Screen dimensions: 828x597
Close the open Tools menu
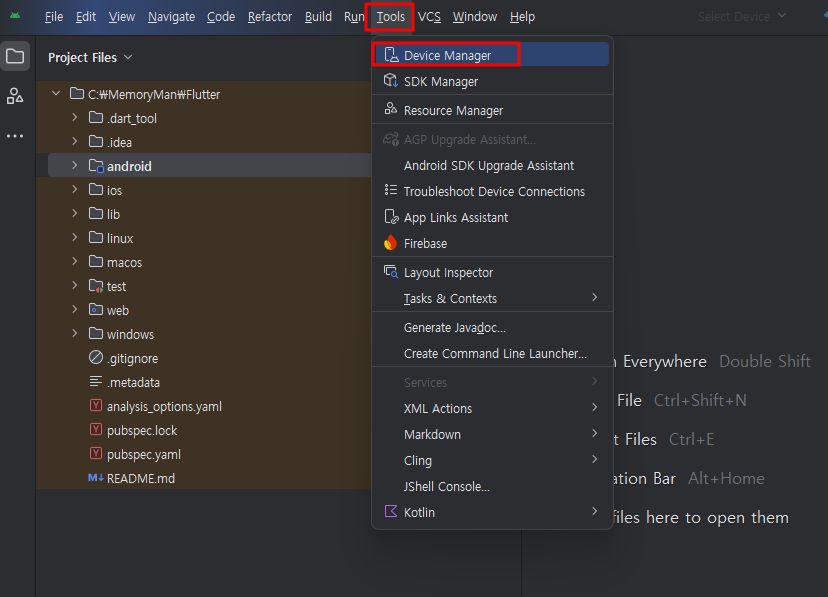pos(390,17)
